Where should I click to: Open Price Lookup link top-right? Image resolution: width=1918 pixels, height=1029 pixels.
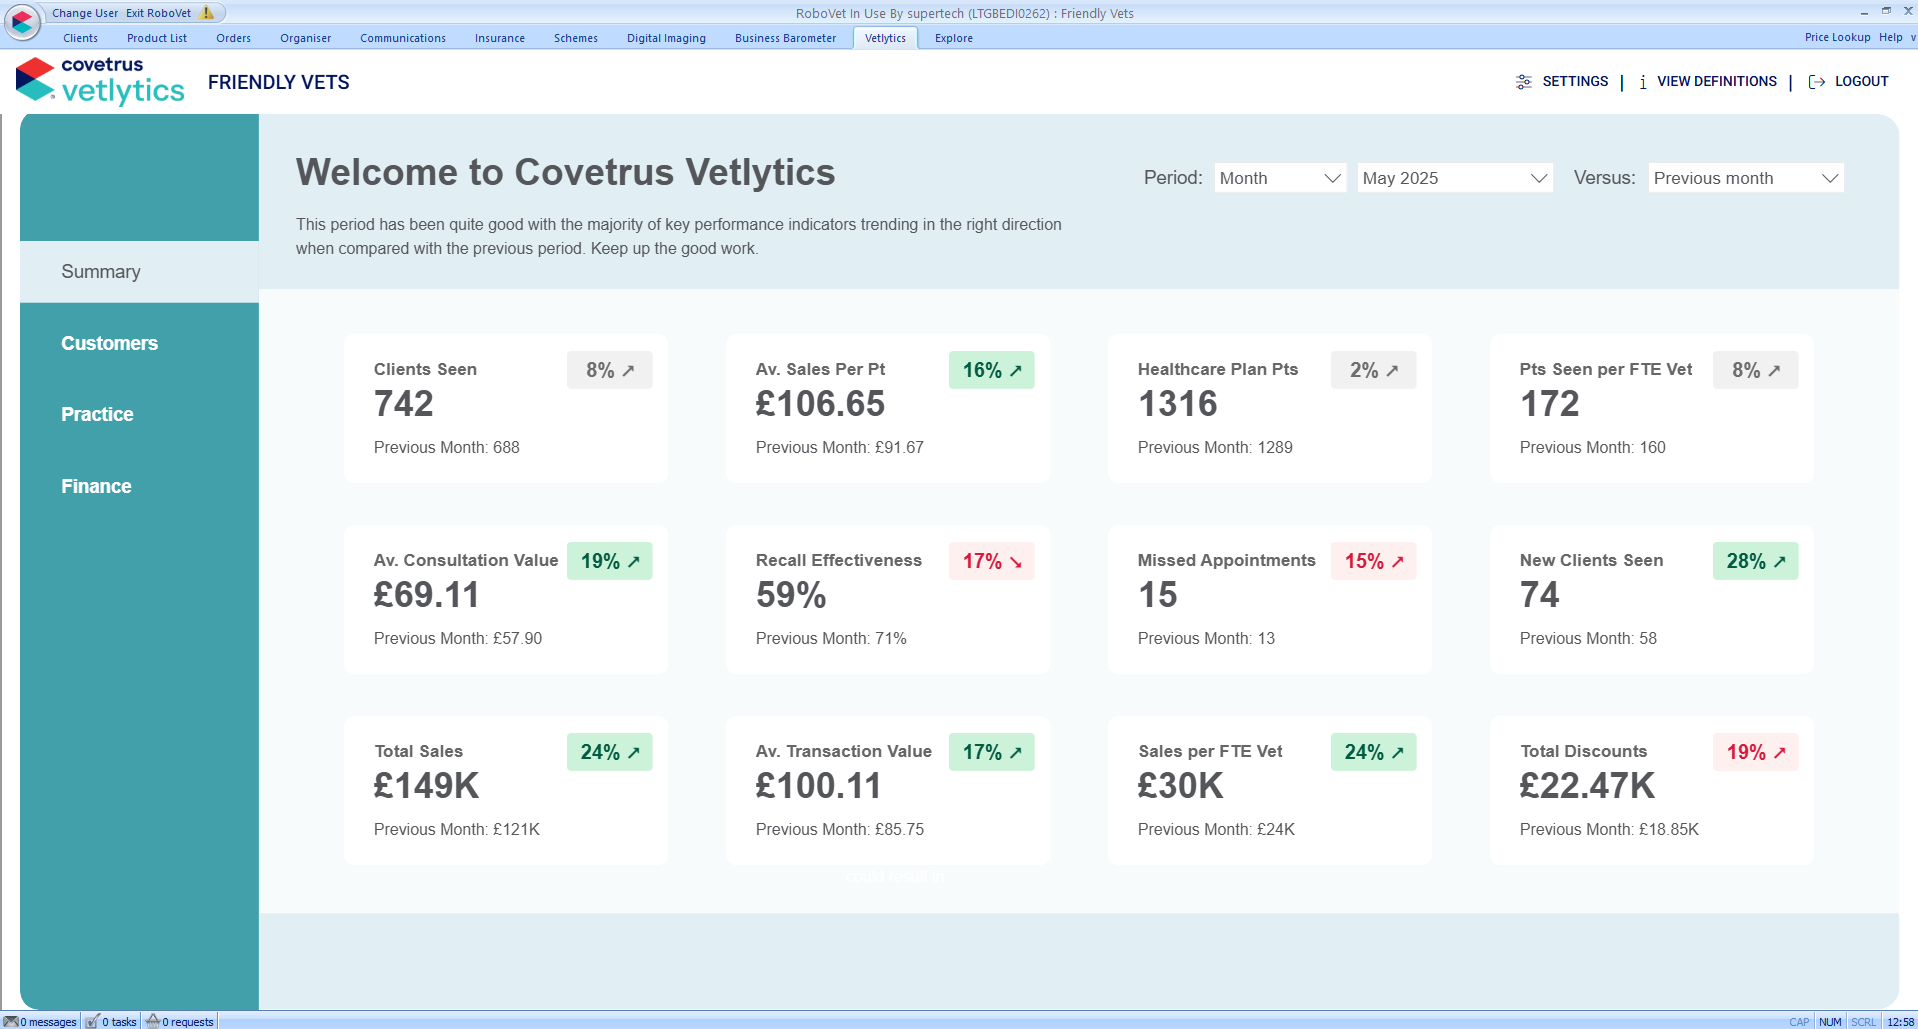click(1837, 37)
